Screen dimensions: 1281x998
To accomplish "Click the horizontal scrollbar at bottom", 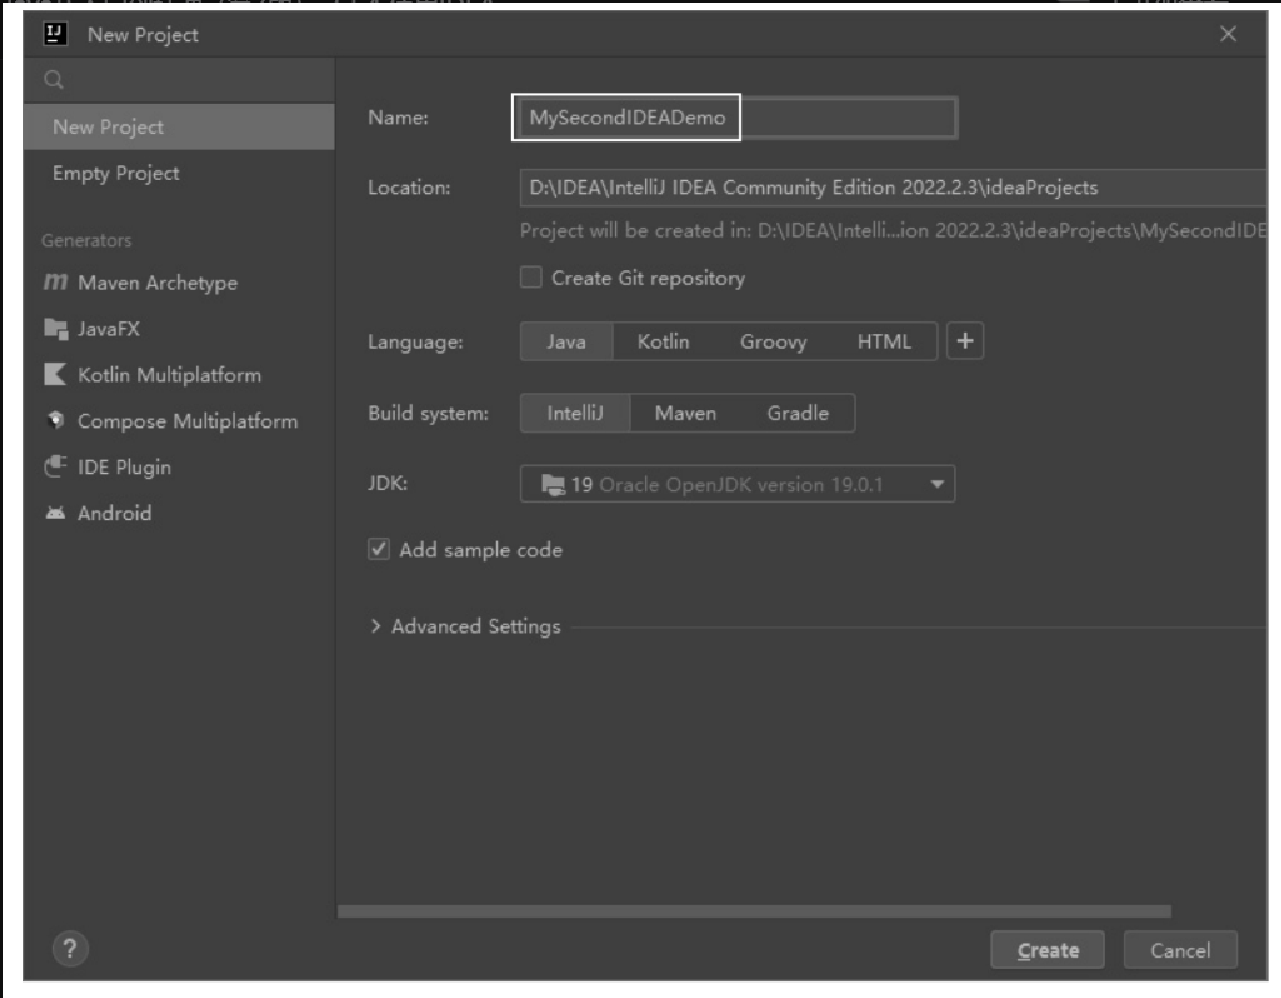I will click(x=754, y=911).
